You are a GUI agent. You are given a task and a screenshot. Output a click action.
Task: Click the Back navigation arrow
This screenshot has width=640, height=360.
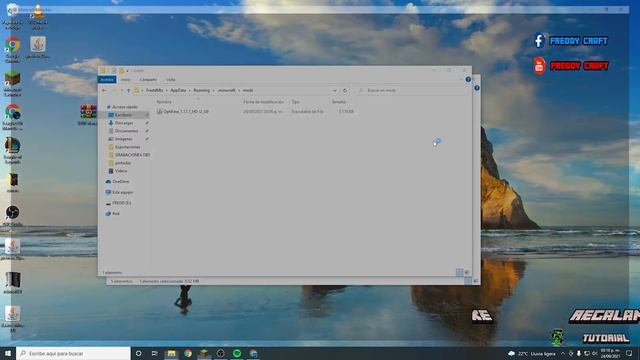click(x=104, y=90)
